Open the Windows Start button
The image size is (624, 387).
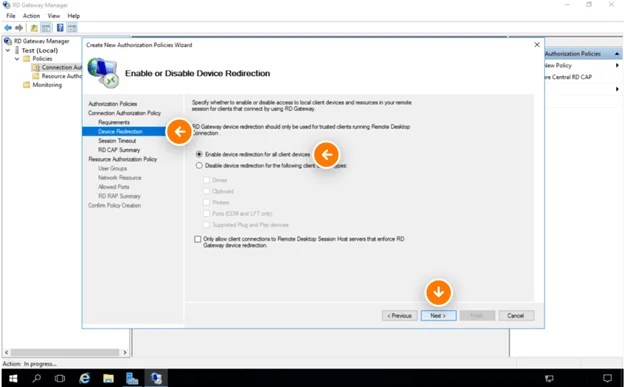click(x=13, y=378)
